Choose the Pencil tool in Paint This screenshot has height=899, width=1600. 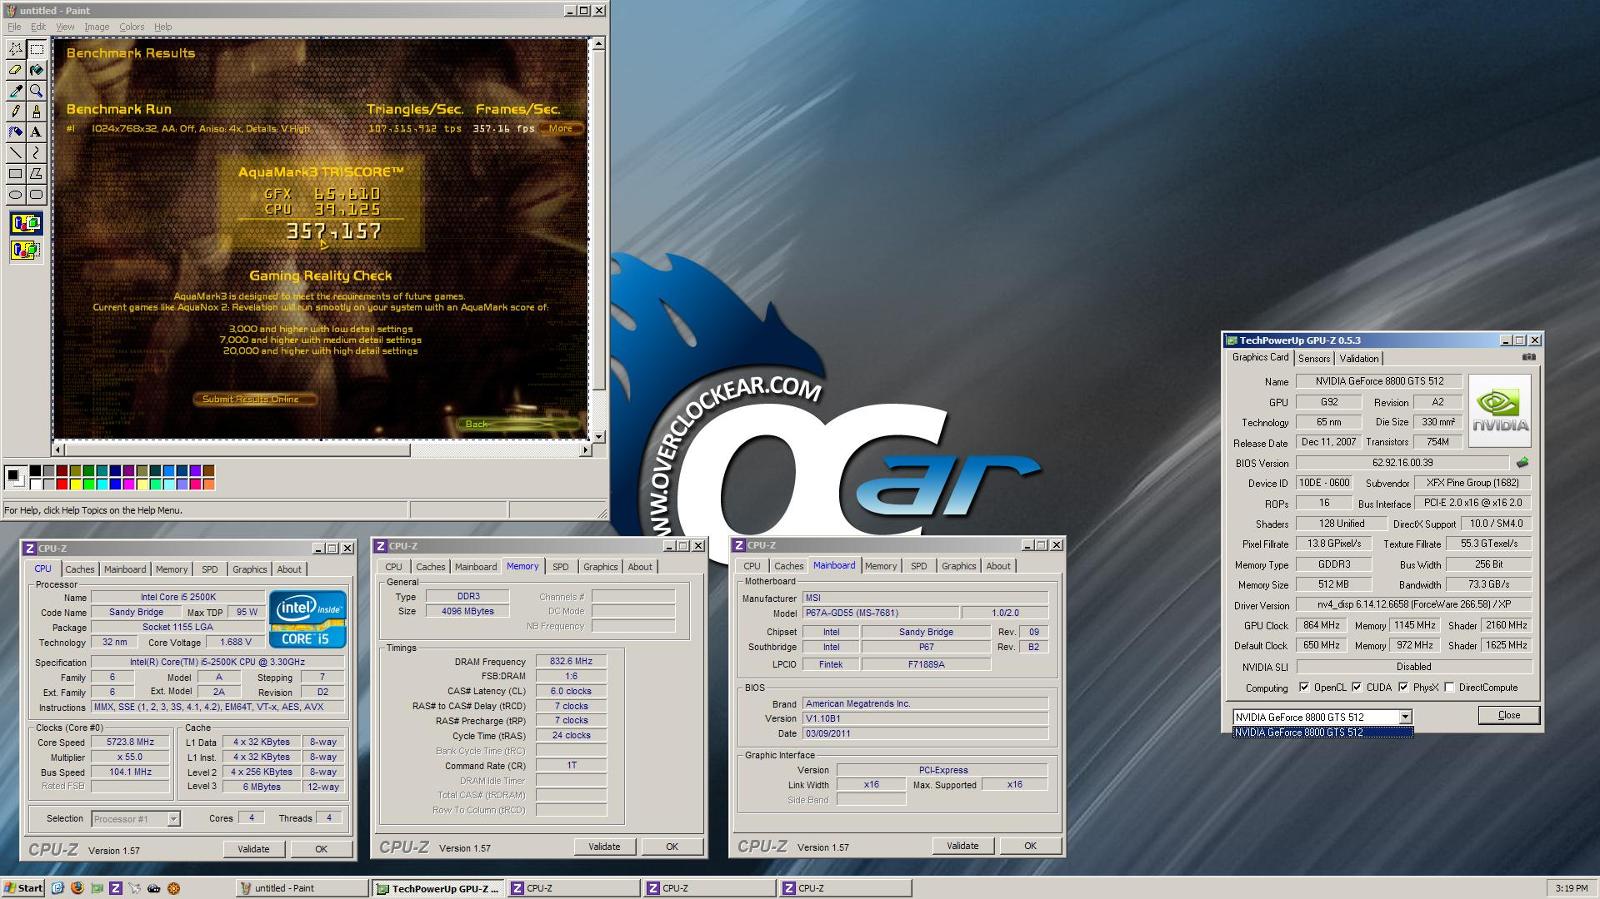pyautogui.click(x=16, y=111)
